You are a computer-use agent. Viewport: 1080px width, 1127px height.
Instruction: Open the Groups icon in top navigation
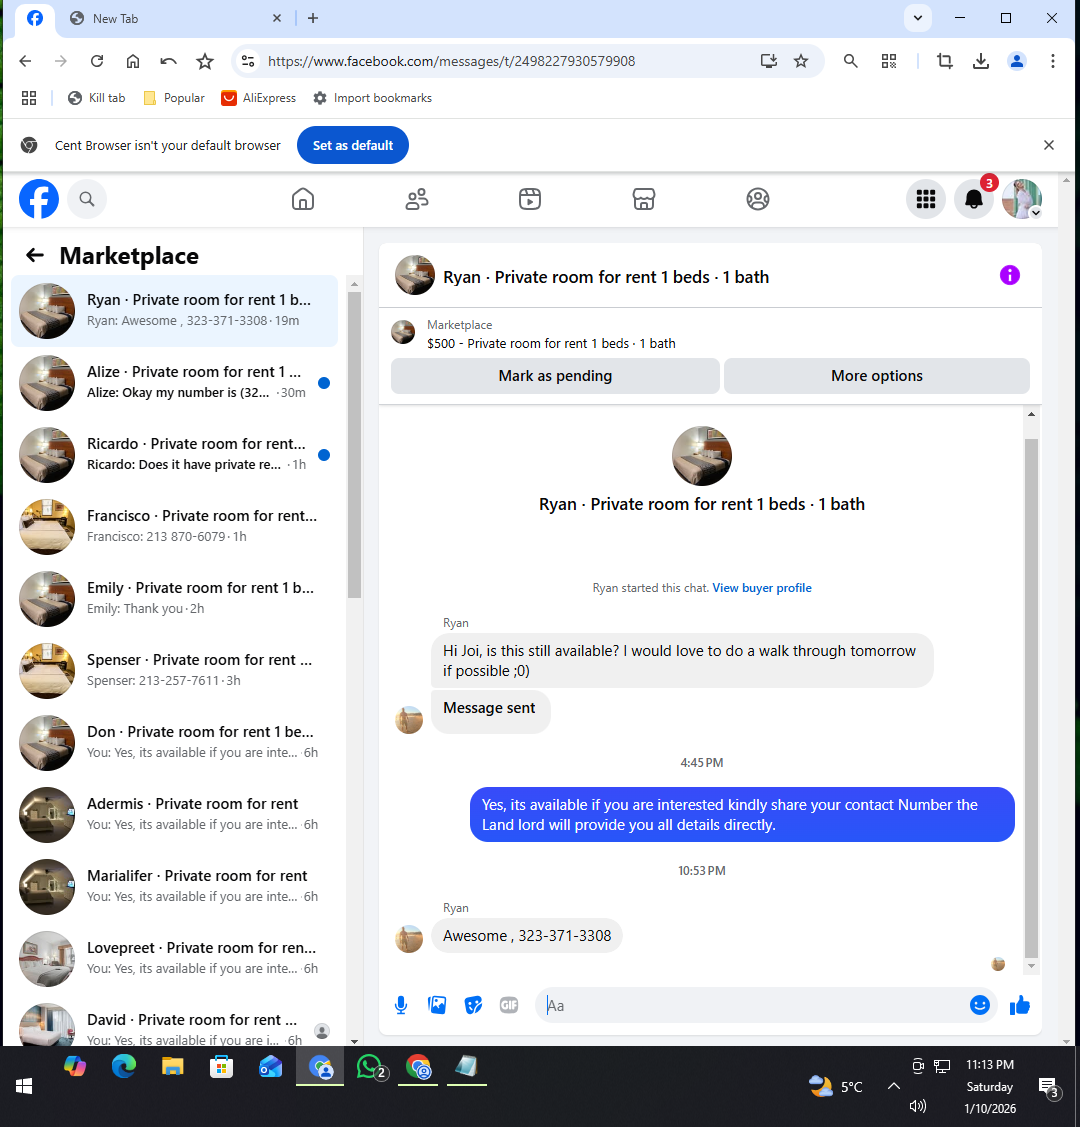[757, 199]
